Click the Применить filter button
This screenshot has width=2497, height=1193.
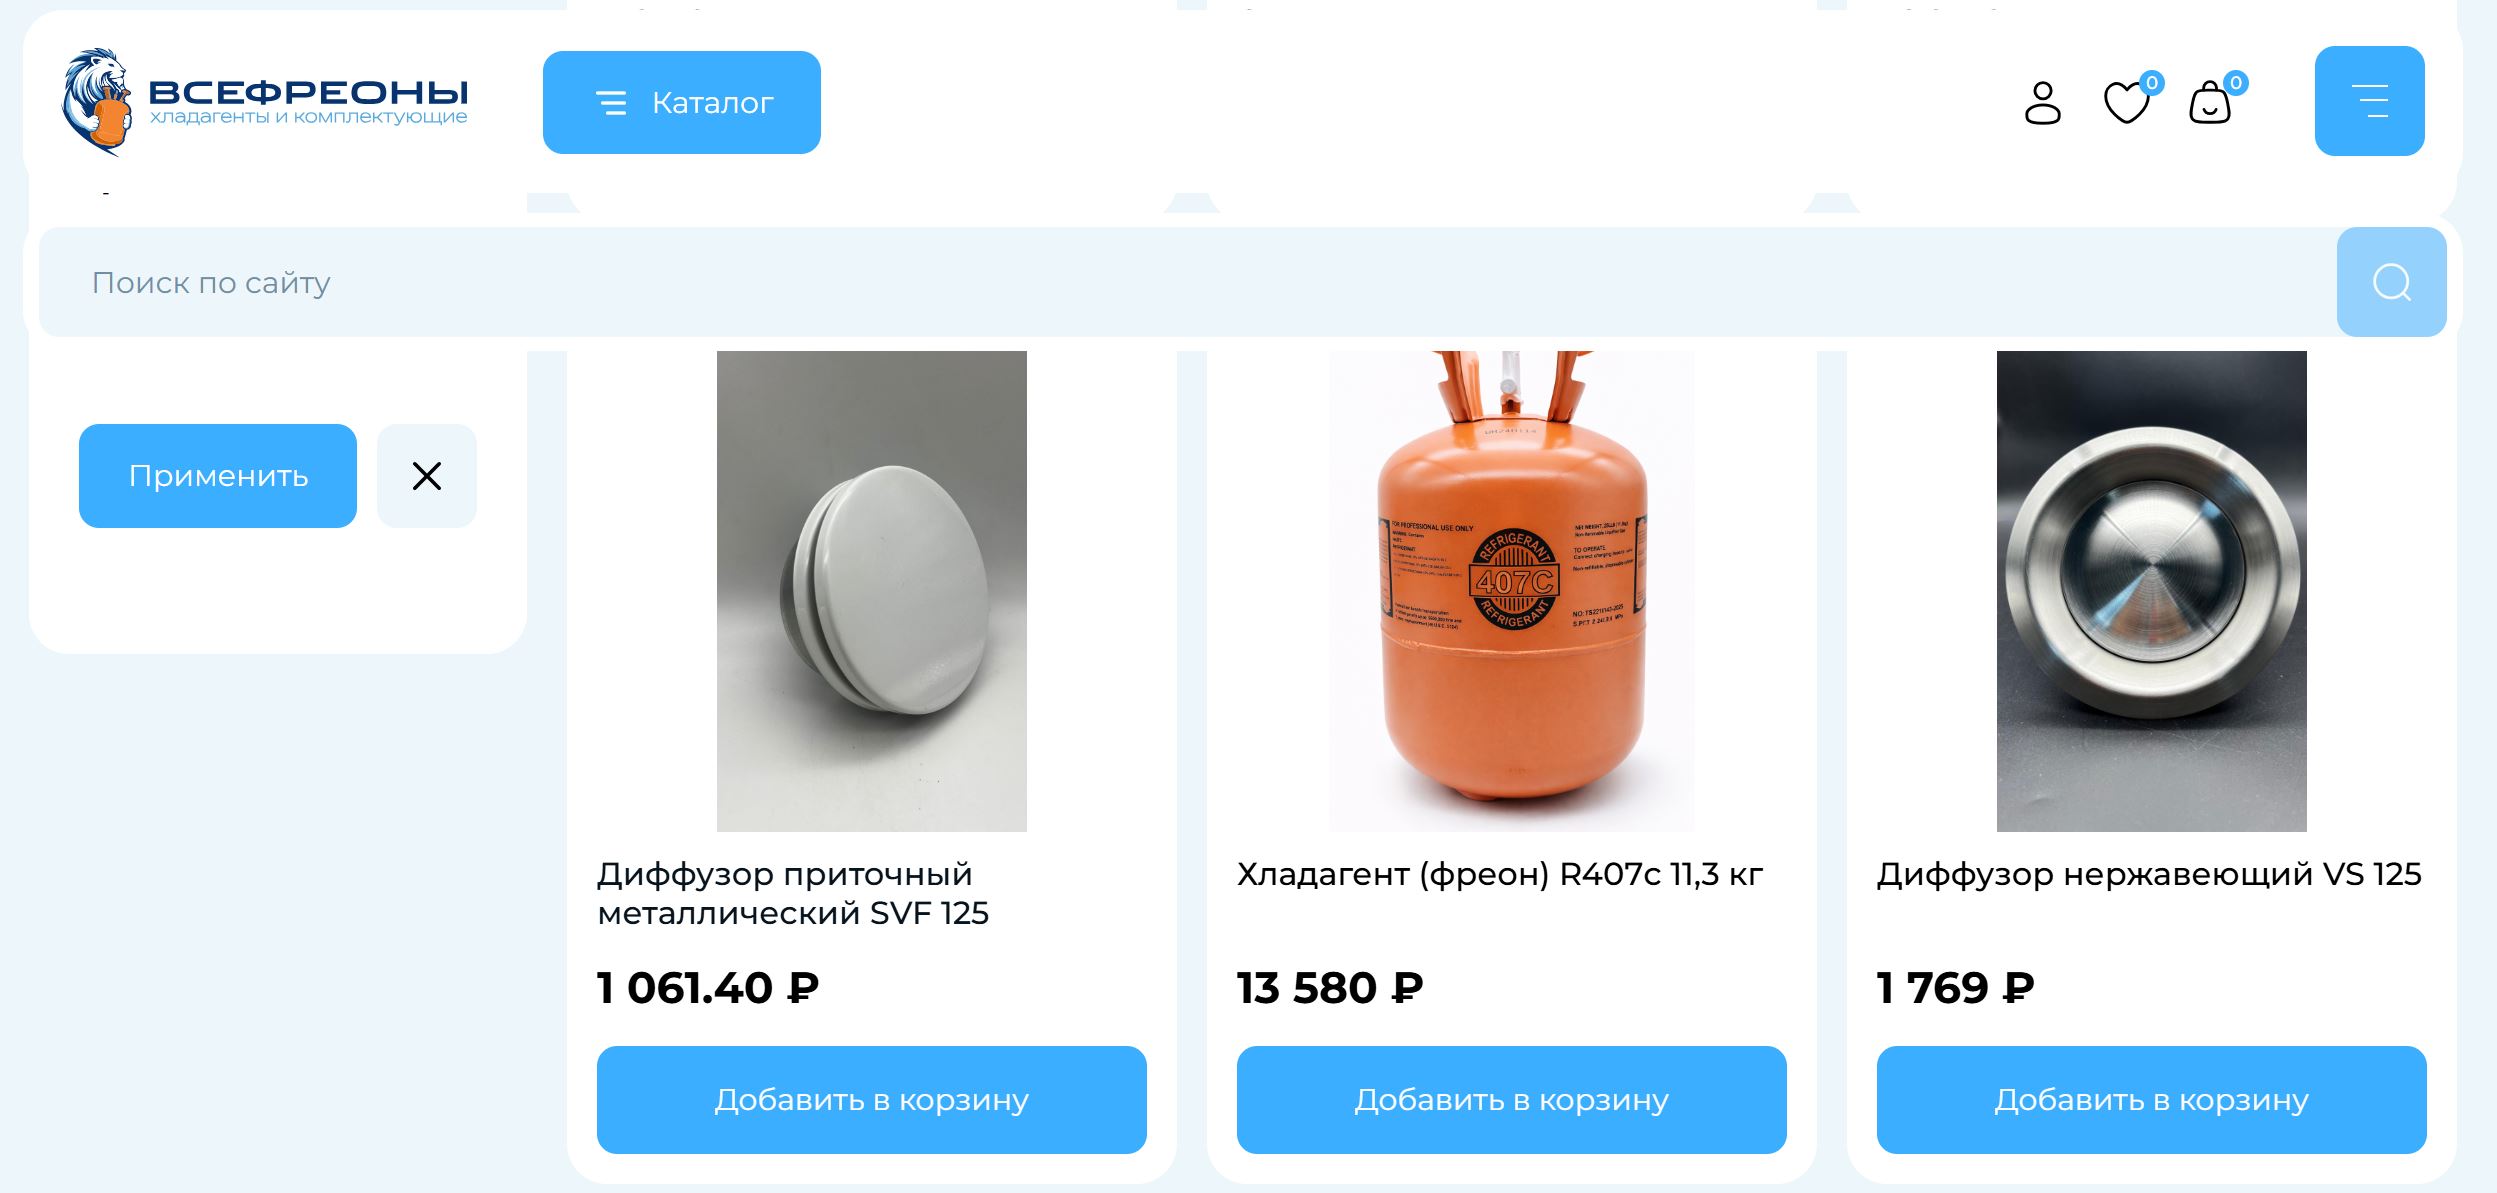click(218, 476)
